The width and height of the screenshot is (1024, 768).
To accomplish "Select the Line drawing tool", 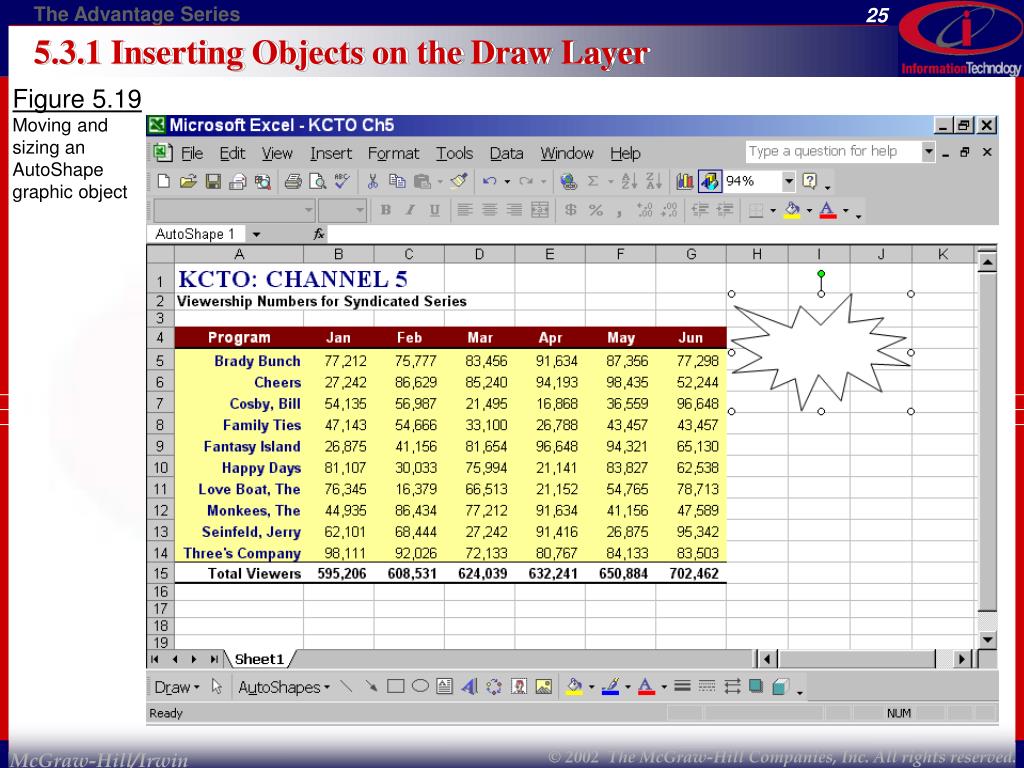I will point(346,686).
